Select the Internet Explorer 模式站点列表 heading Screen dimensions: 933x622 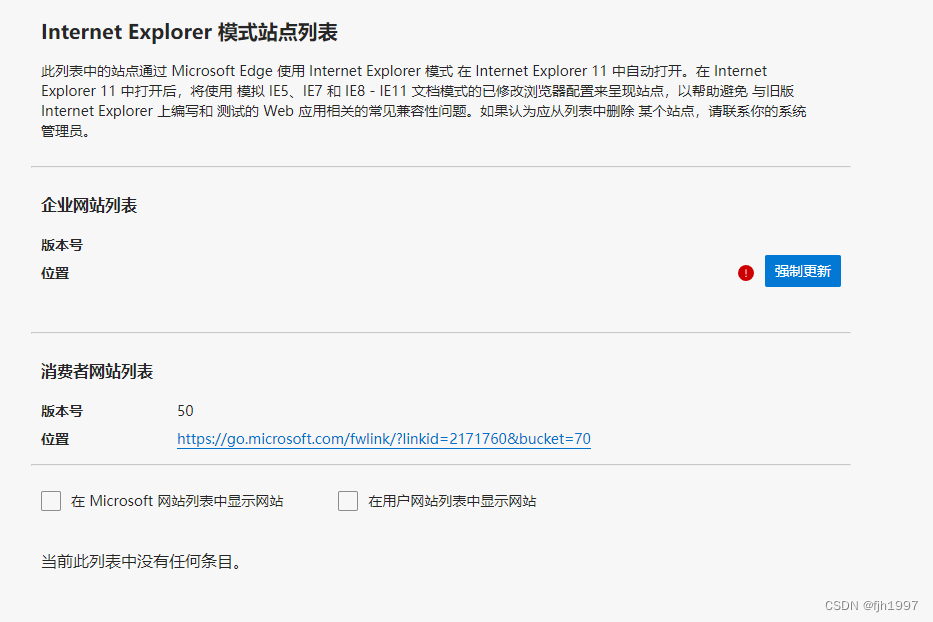point(189,32)
